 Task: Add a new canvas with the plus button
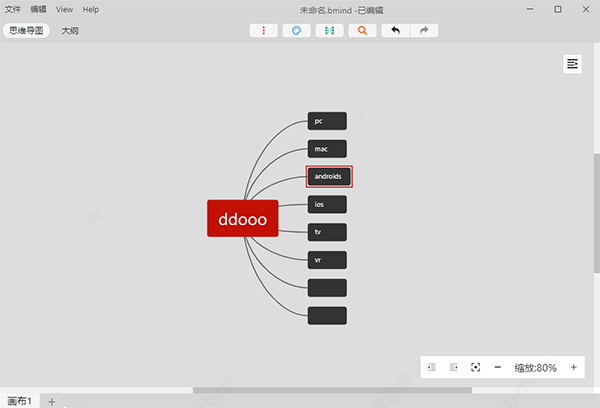(52, 401)
